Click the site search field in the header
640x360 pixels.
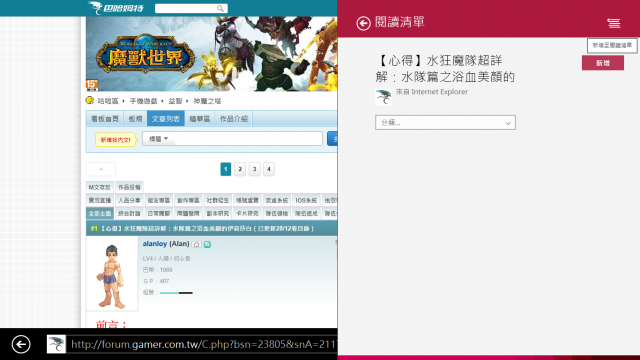(x=191, y=8)
